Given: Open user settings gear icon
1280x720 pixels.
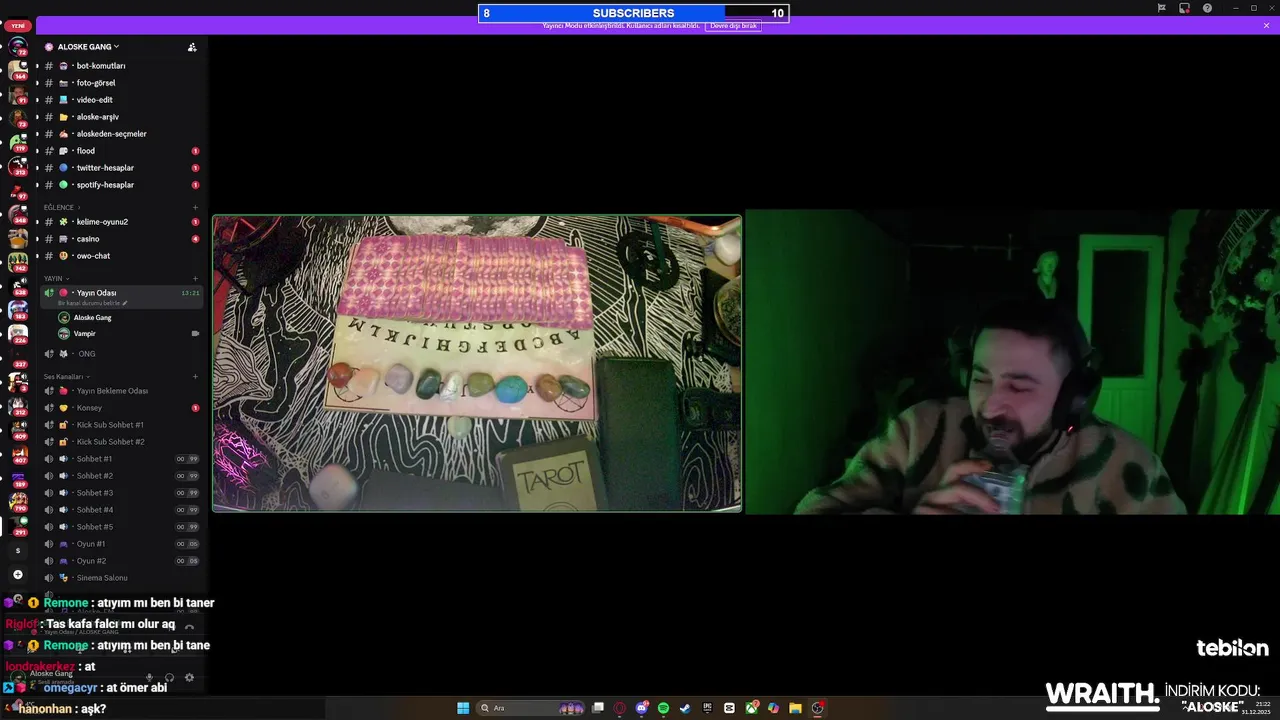Looking at the screenshot, I should tap(189, 678).
